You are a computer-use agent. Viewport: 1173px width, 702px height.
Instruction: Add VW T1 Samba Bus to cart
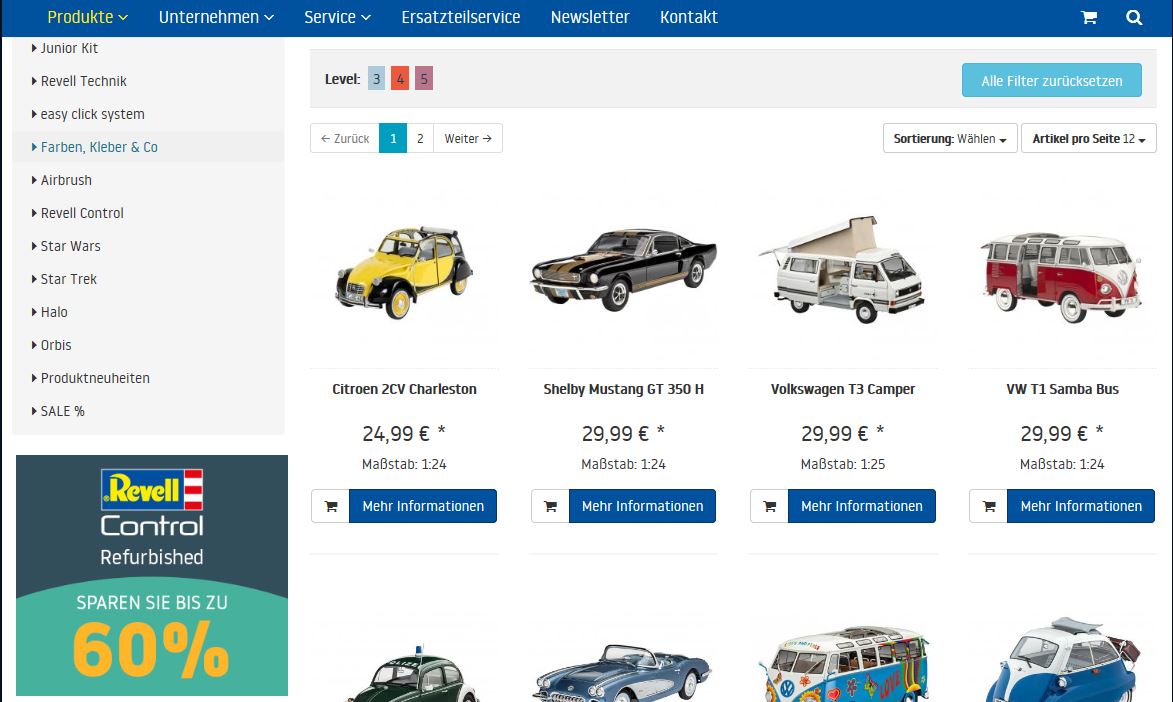[988, 506]
